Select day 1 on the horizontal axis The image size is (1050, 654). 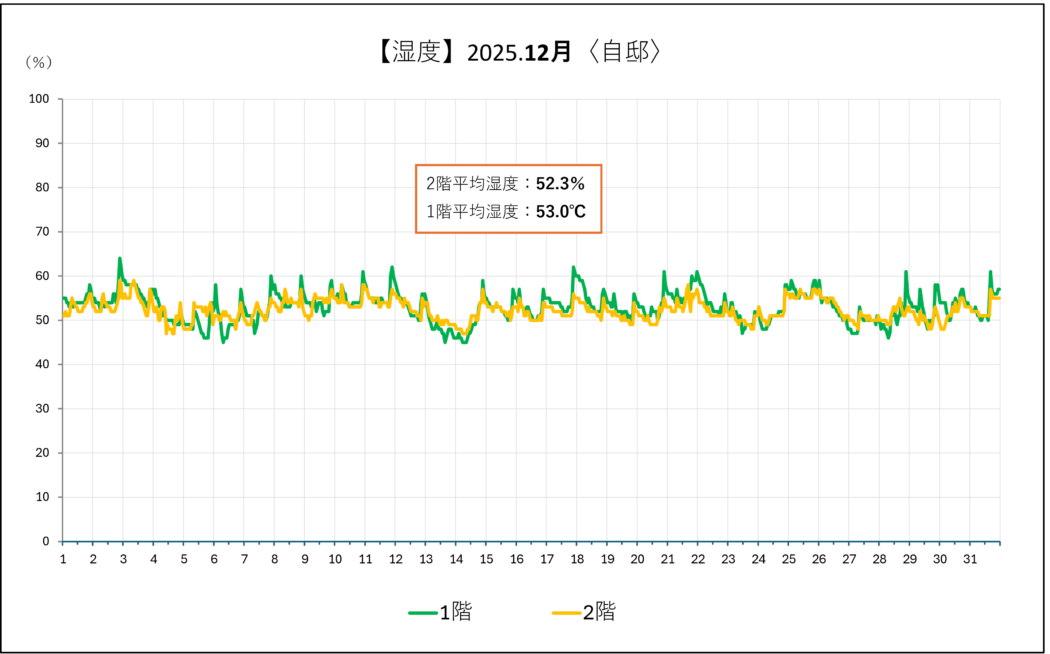(63, 559)
